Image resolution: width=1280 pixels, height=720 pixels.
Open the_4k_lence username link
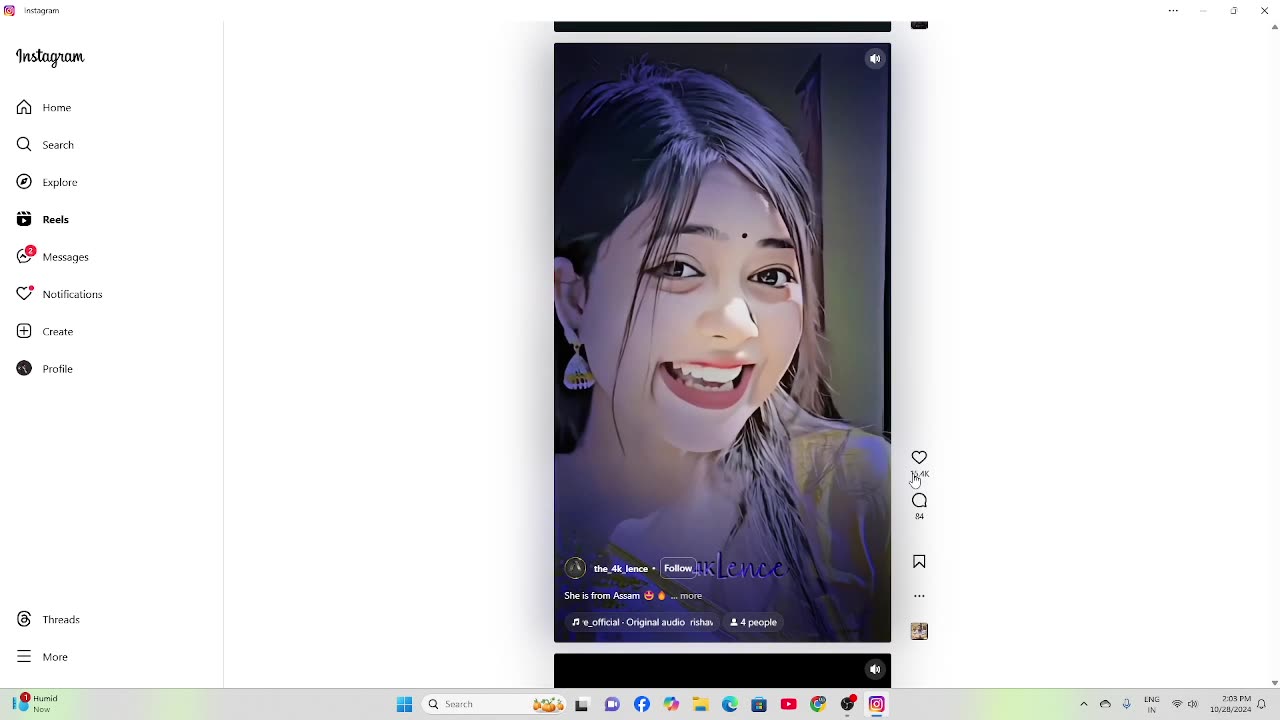621,569
